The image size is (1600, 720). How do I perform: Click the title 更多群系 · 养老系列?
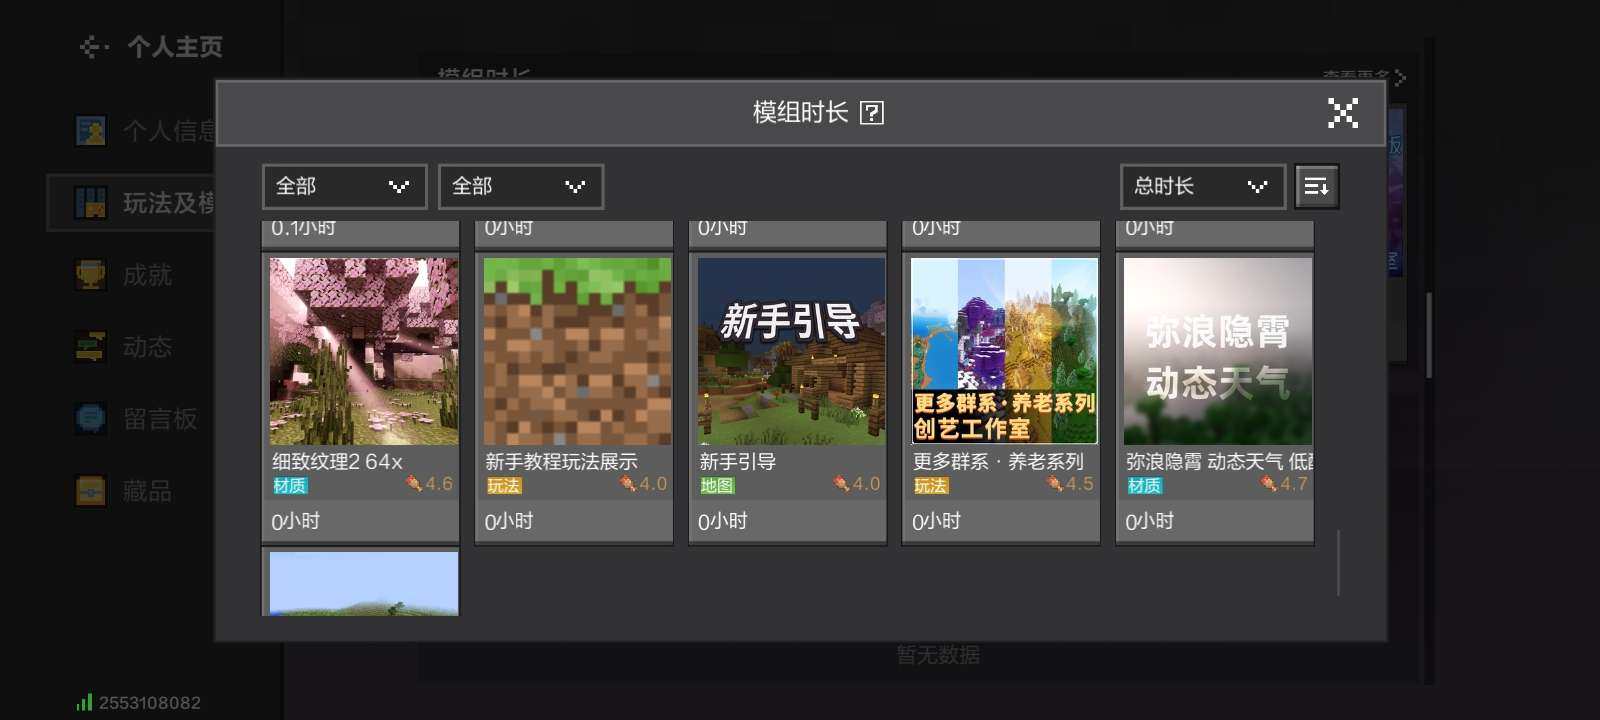[x=998, y=461]
